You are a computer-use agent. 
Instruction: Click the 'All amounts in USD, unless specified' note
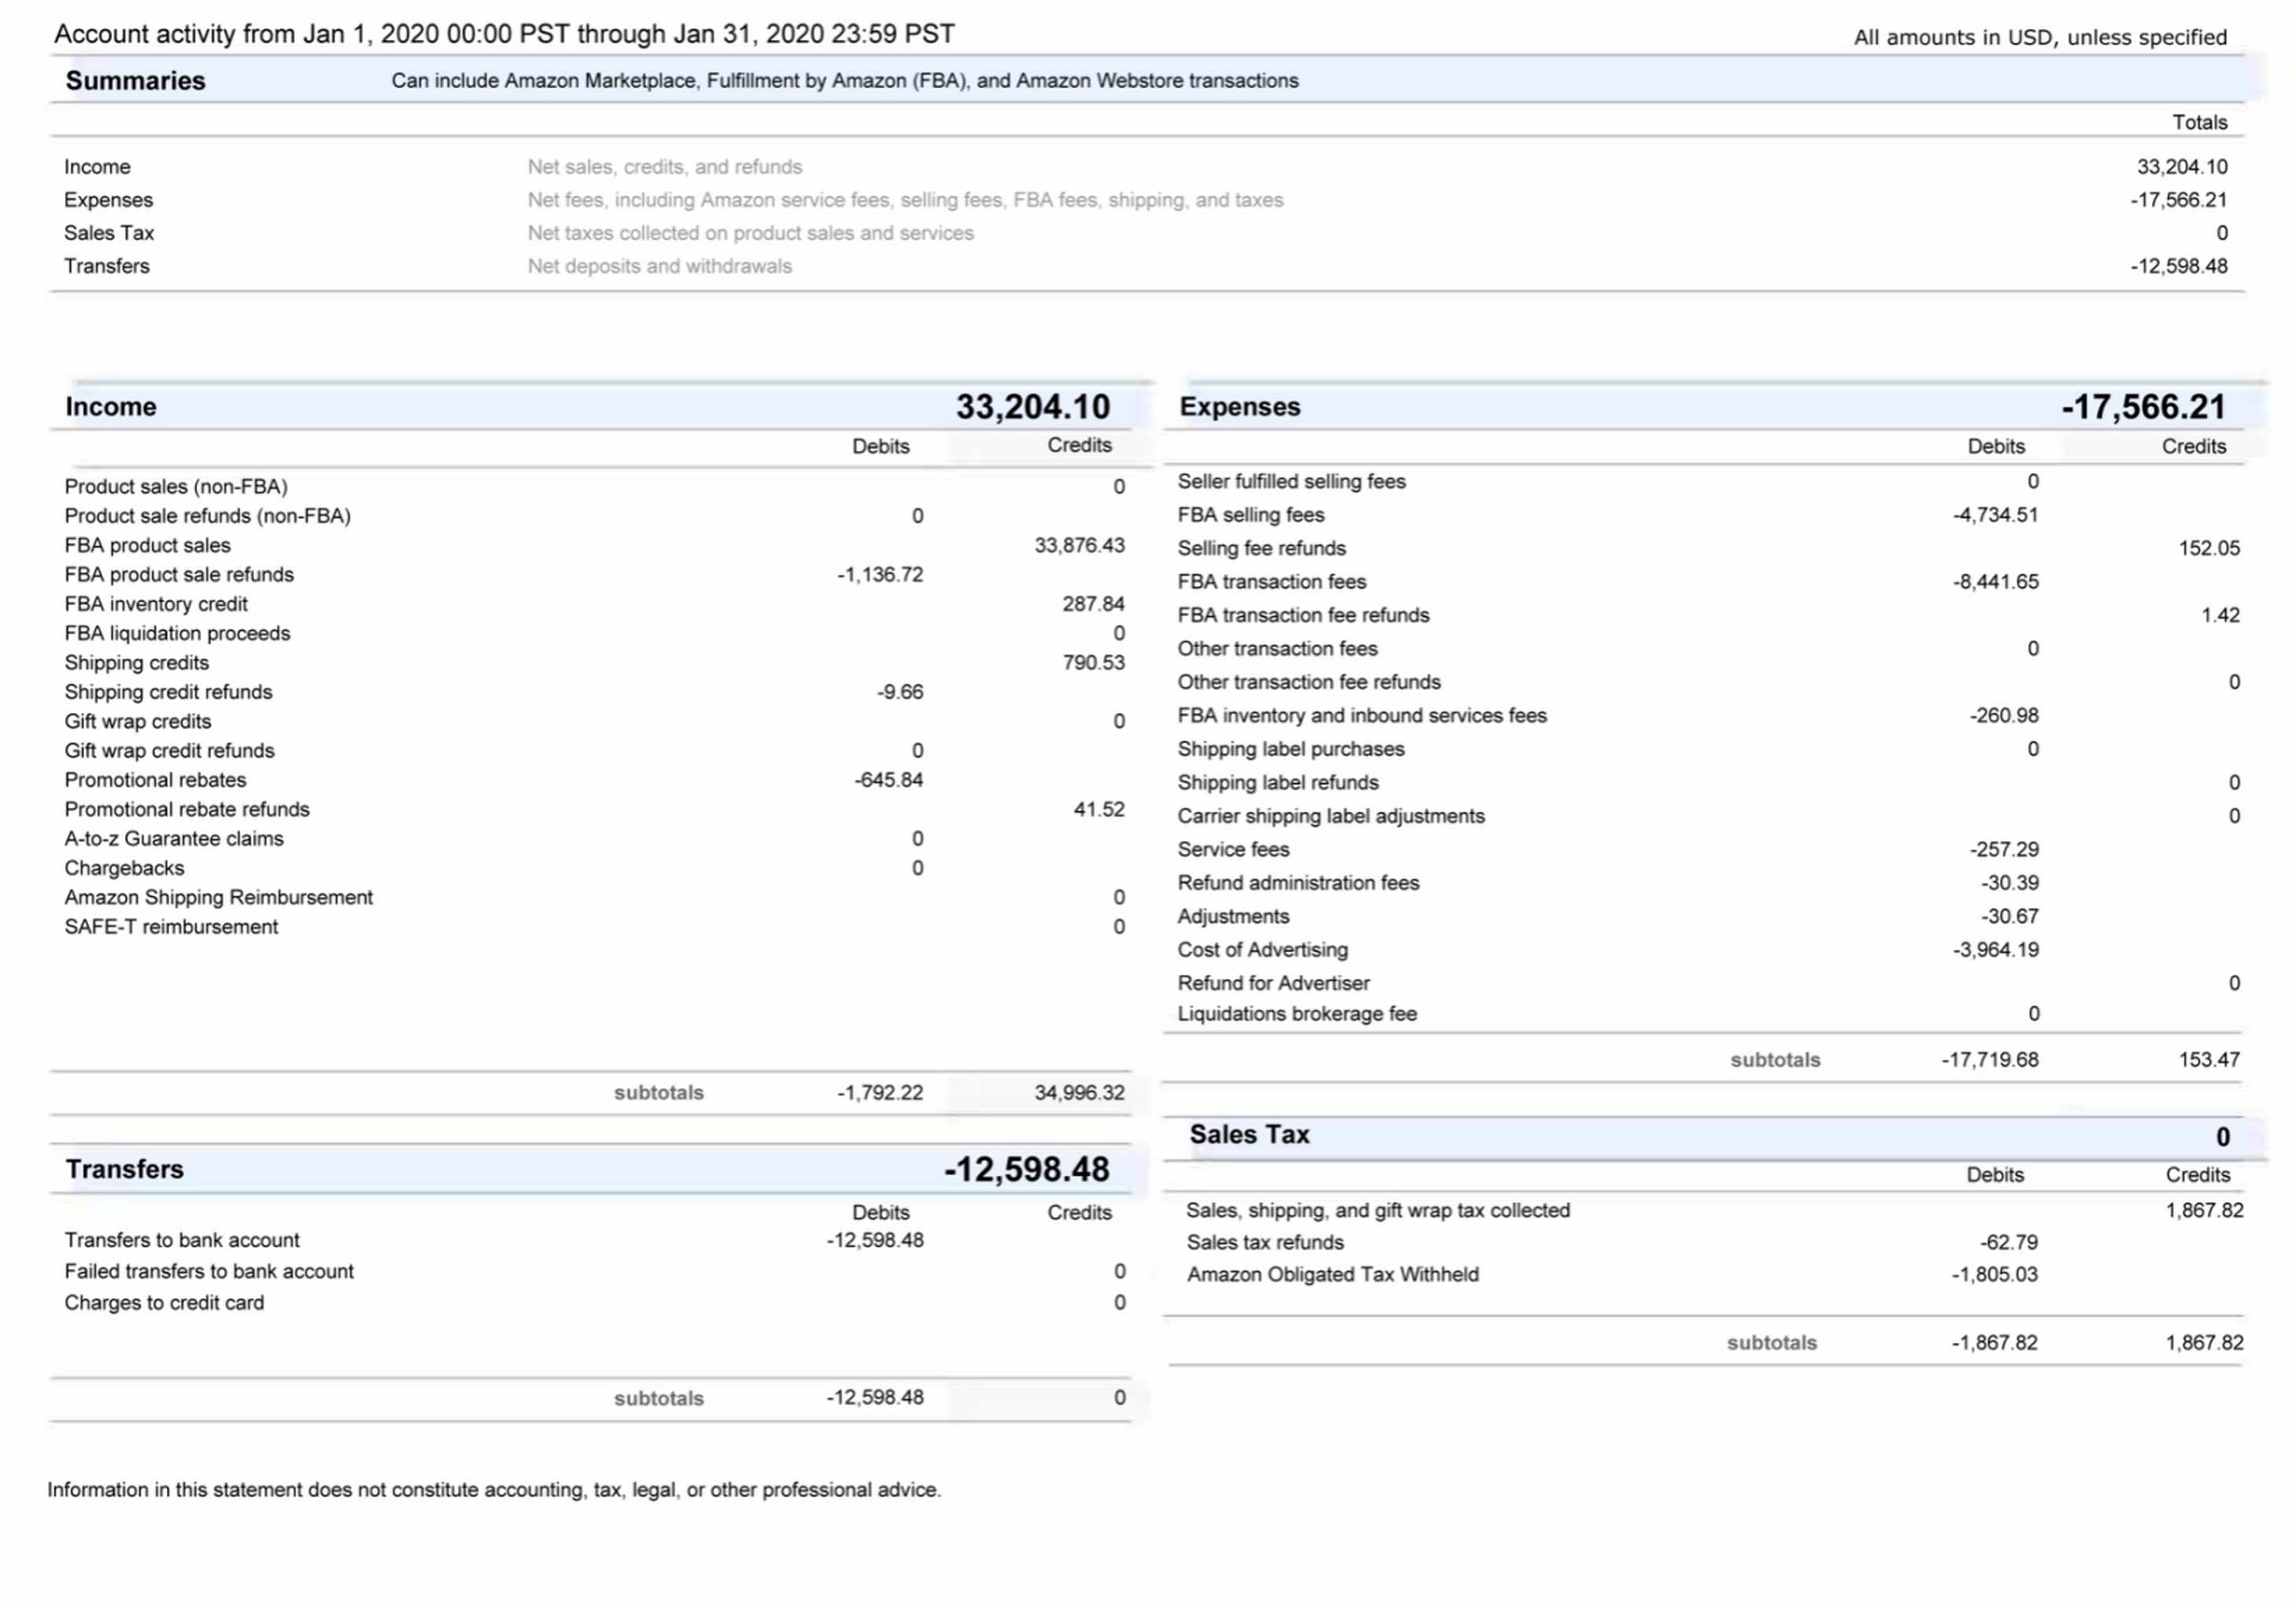2040,38
